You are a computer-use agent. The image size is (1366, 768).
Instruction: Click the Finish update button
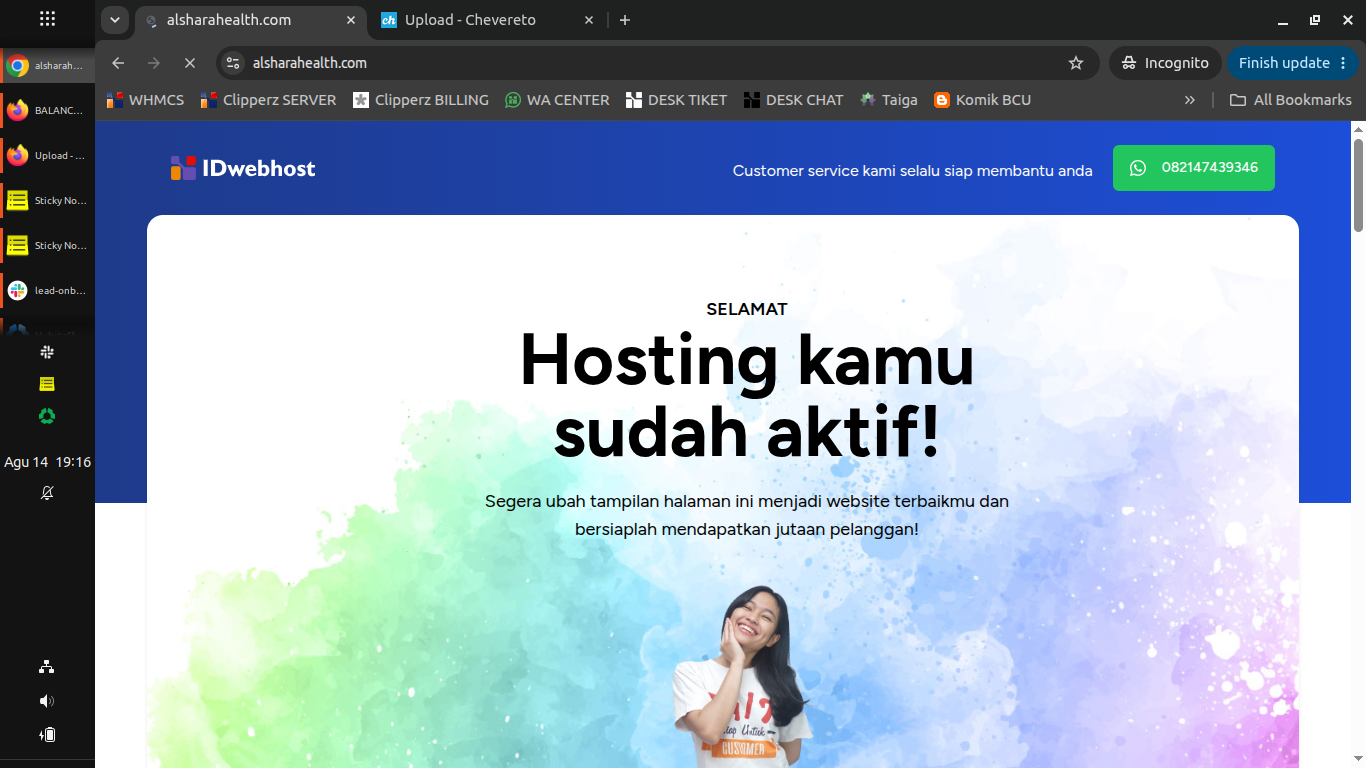(x=1284, y=63)
